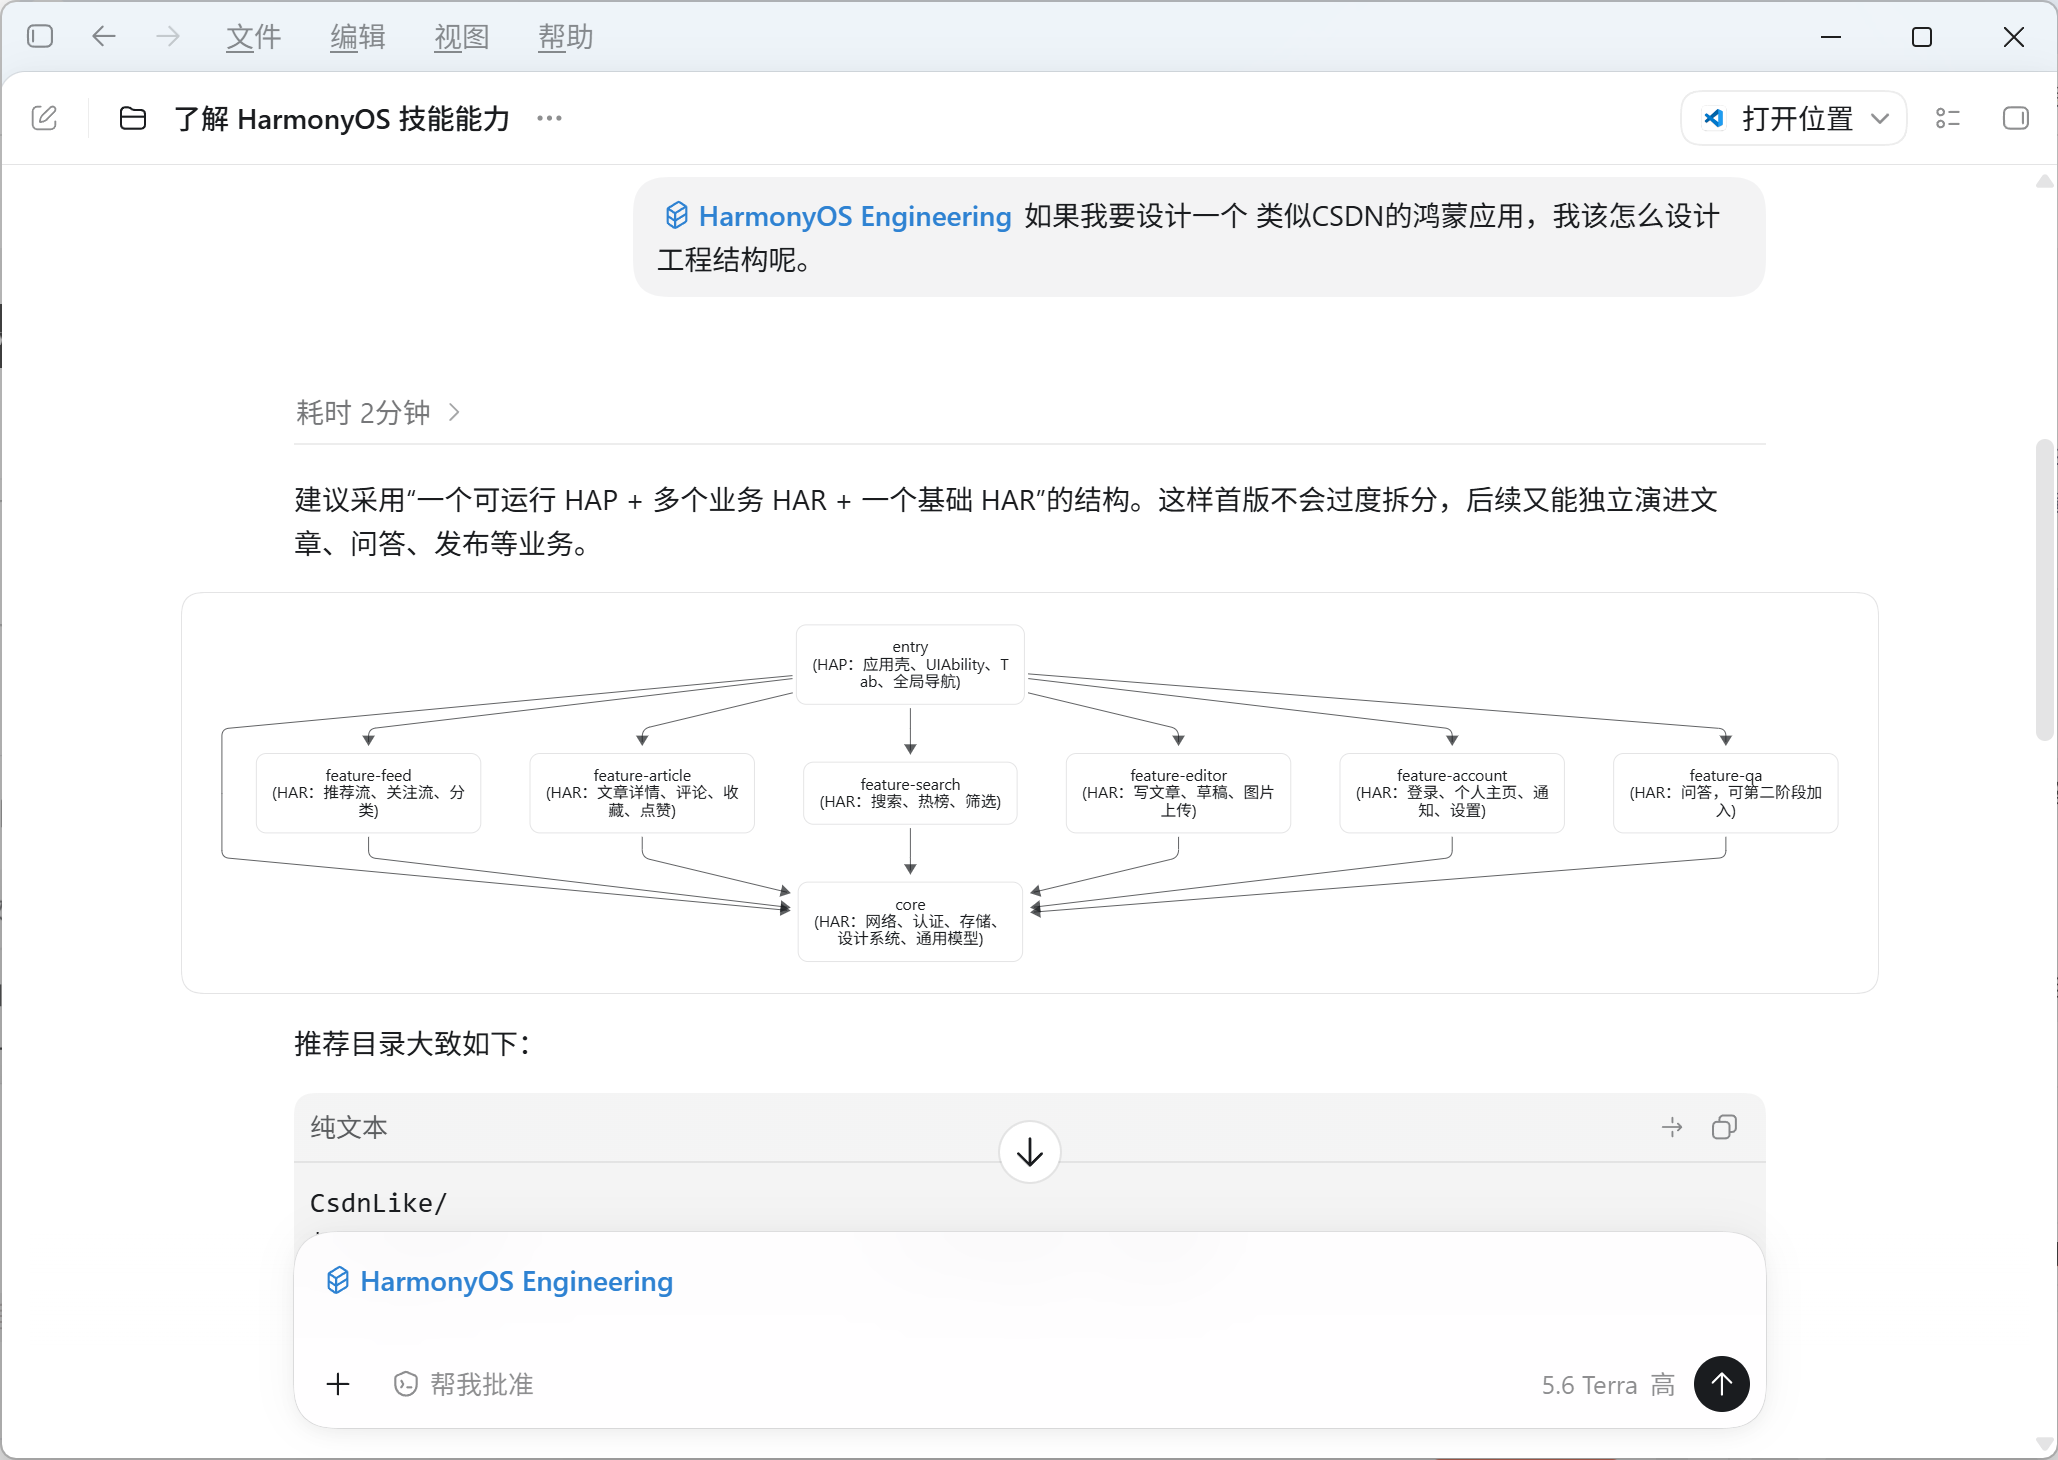Click the 帮我批准 approval option
The image size is (2058, 1460).
pyautogui.click(x=464, y=1384)
